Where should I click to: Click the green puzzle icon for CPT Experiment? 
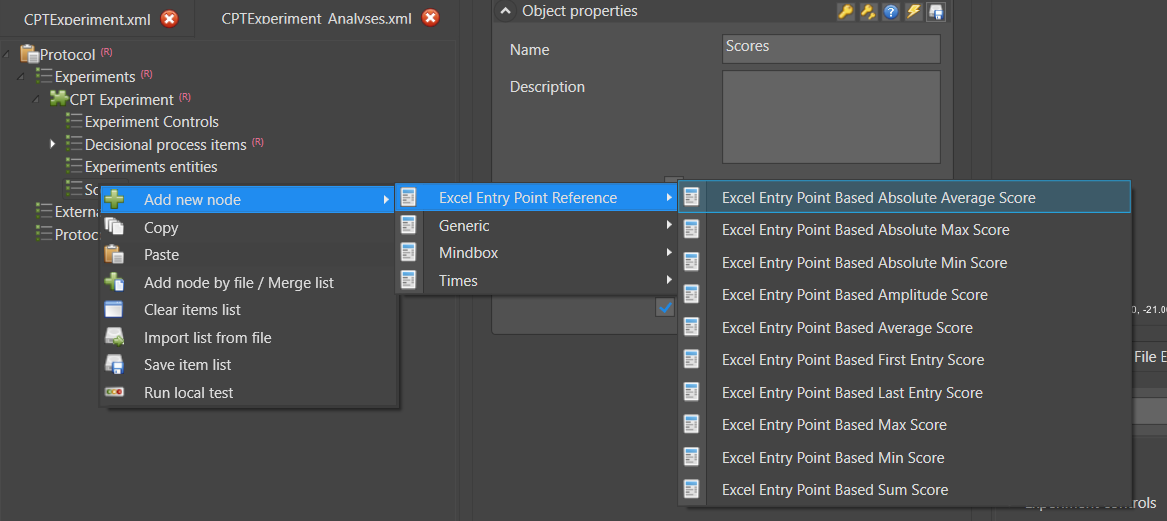tap(59, 99)
